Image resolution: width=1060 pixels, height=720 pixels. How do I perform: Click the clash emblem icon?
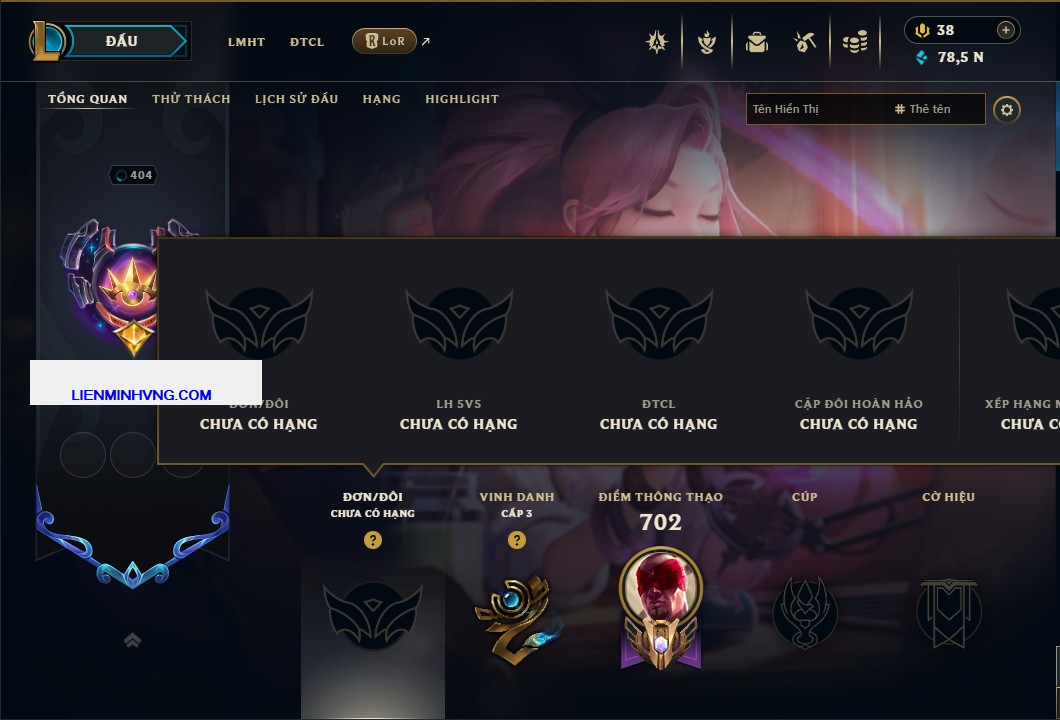pyautogui.click(x=656, y=43)
